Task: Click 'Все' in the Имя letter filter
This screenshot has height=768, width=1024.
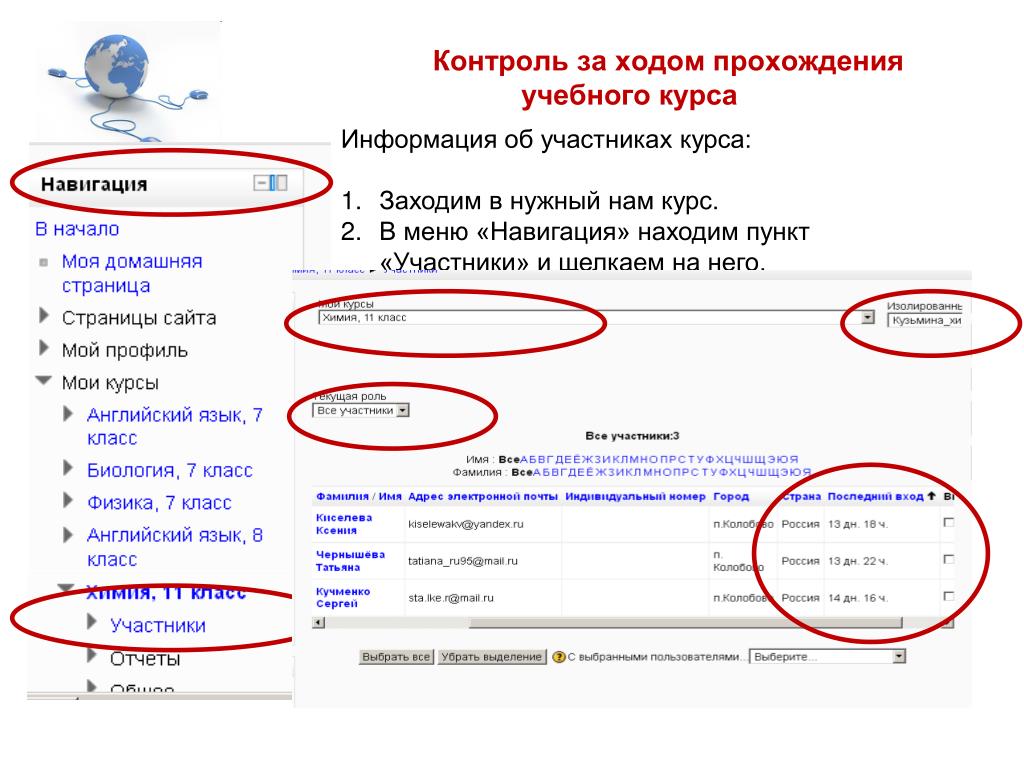Action: pyautogui.click(x=509, y=459)
